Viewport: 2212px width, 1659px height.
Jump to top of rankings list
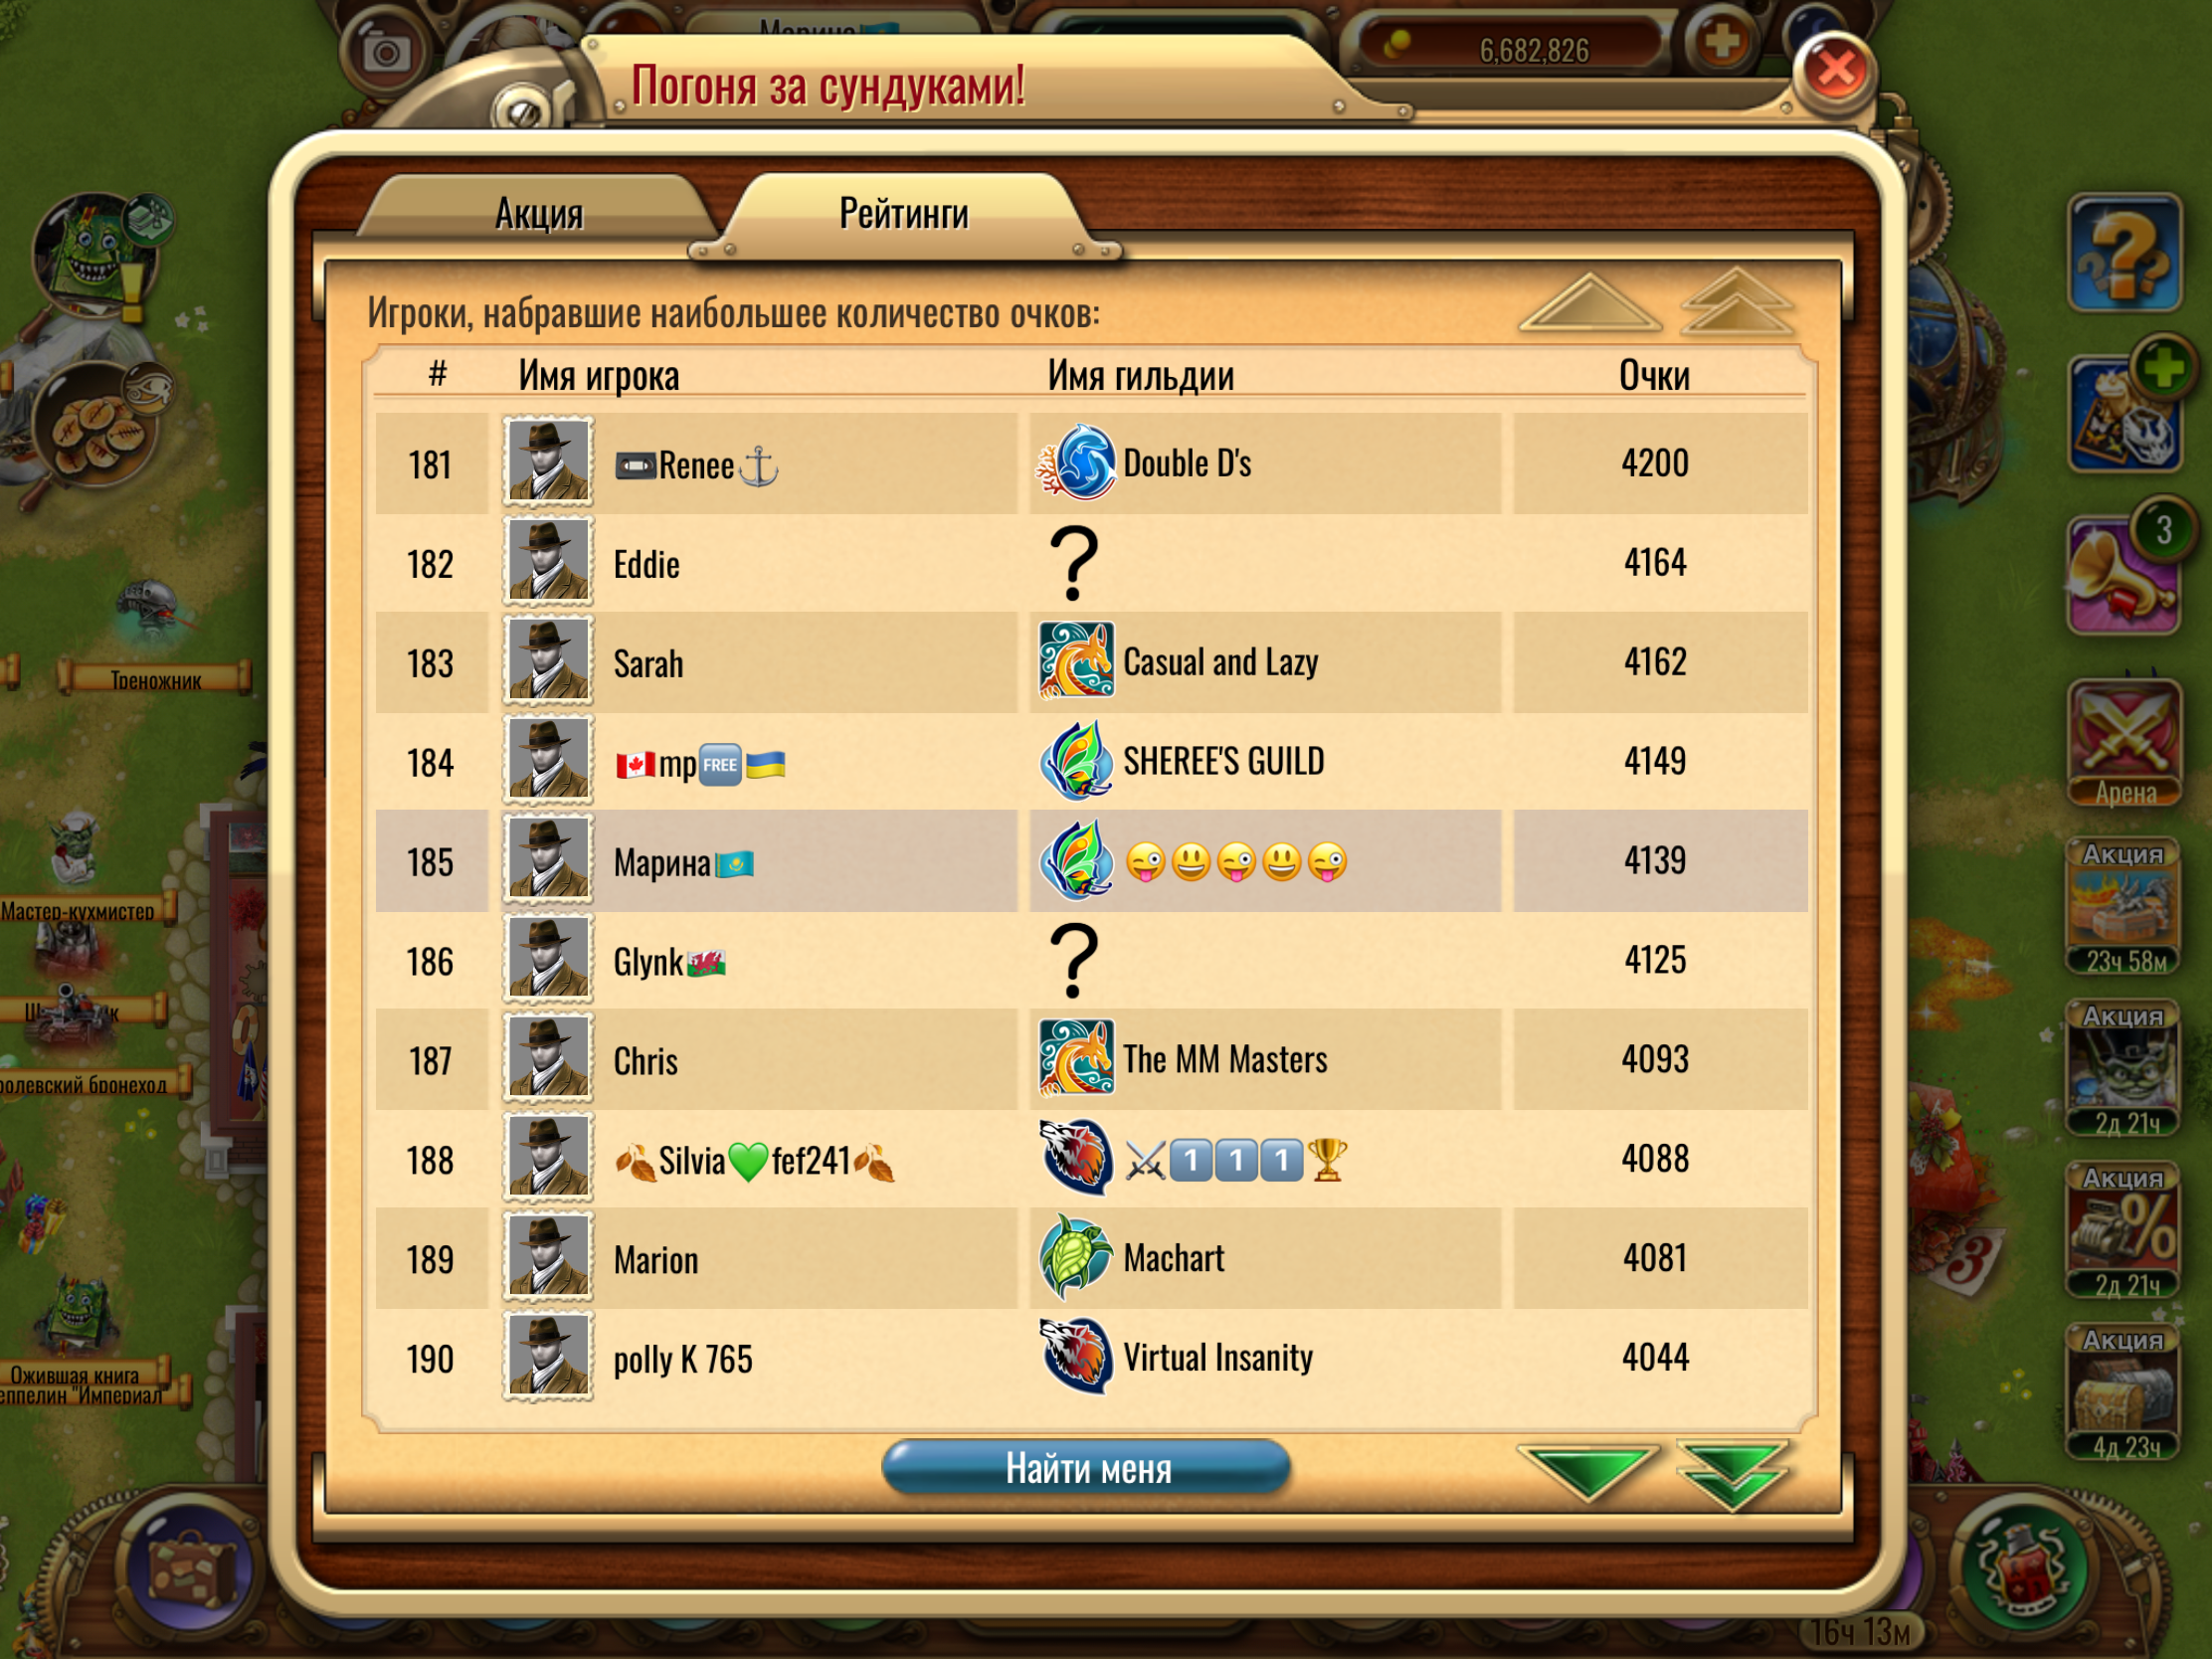1738,302
